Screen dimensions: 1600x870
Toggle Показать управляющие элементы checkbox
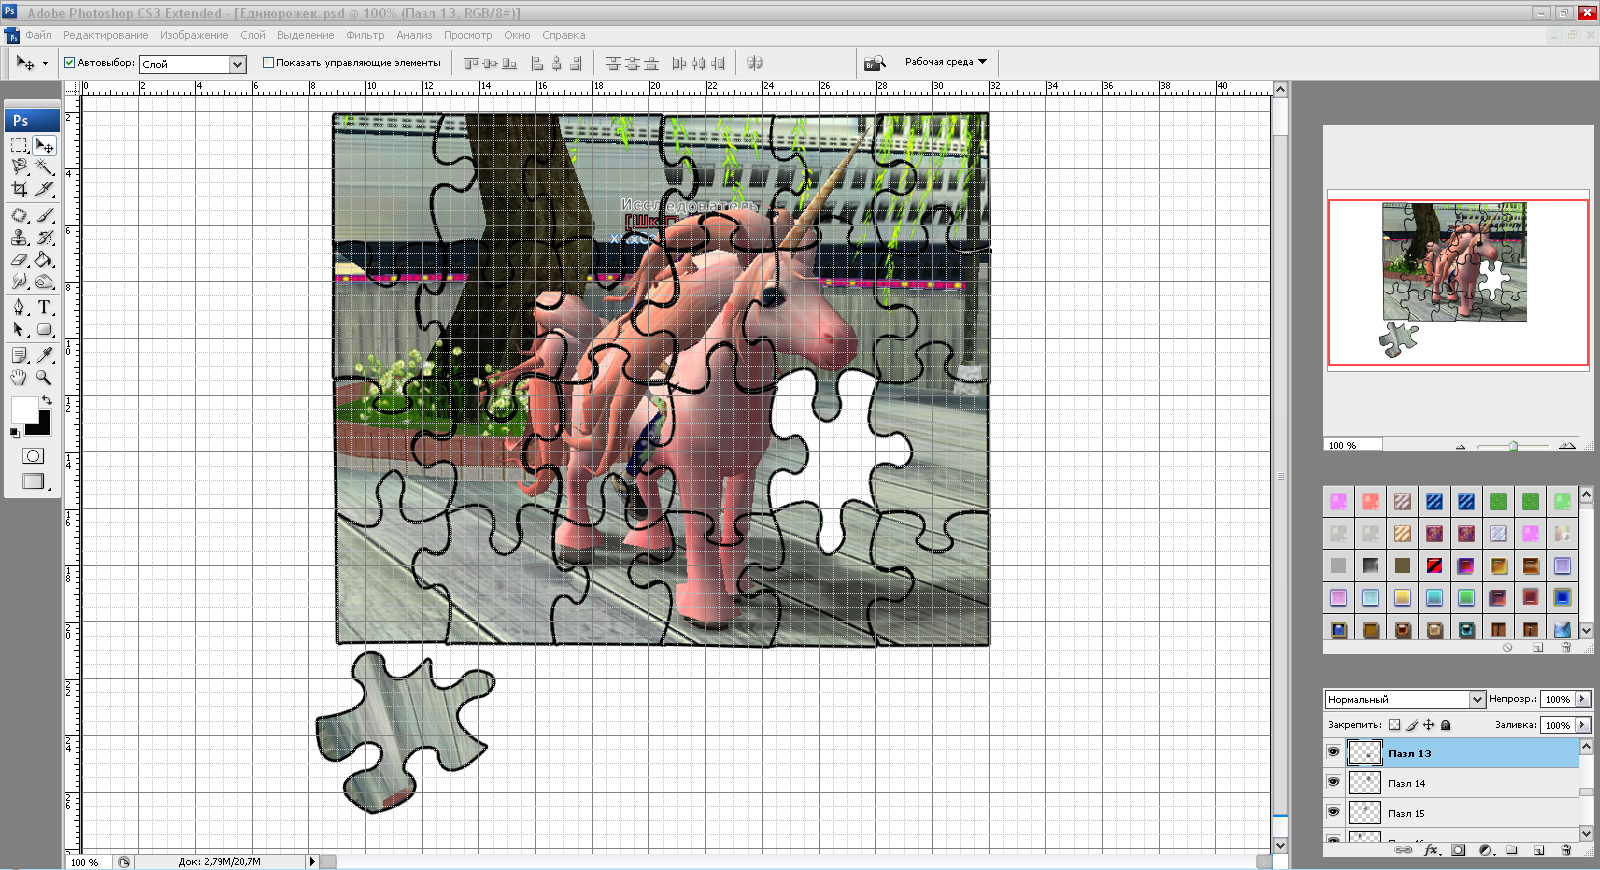(268, 62)
